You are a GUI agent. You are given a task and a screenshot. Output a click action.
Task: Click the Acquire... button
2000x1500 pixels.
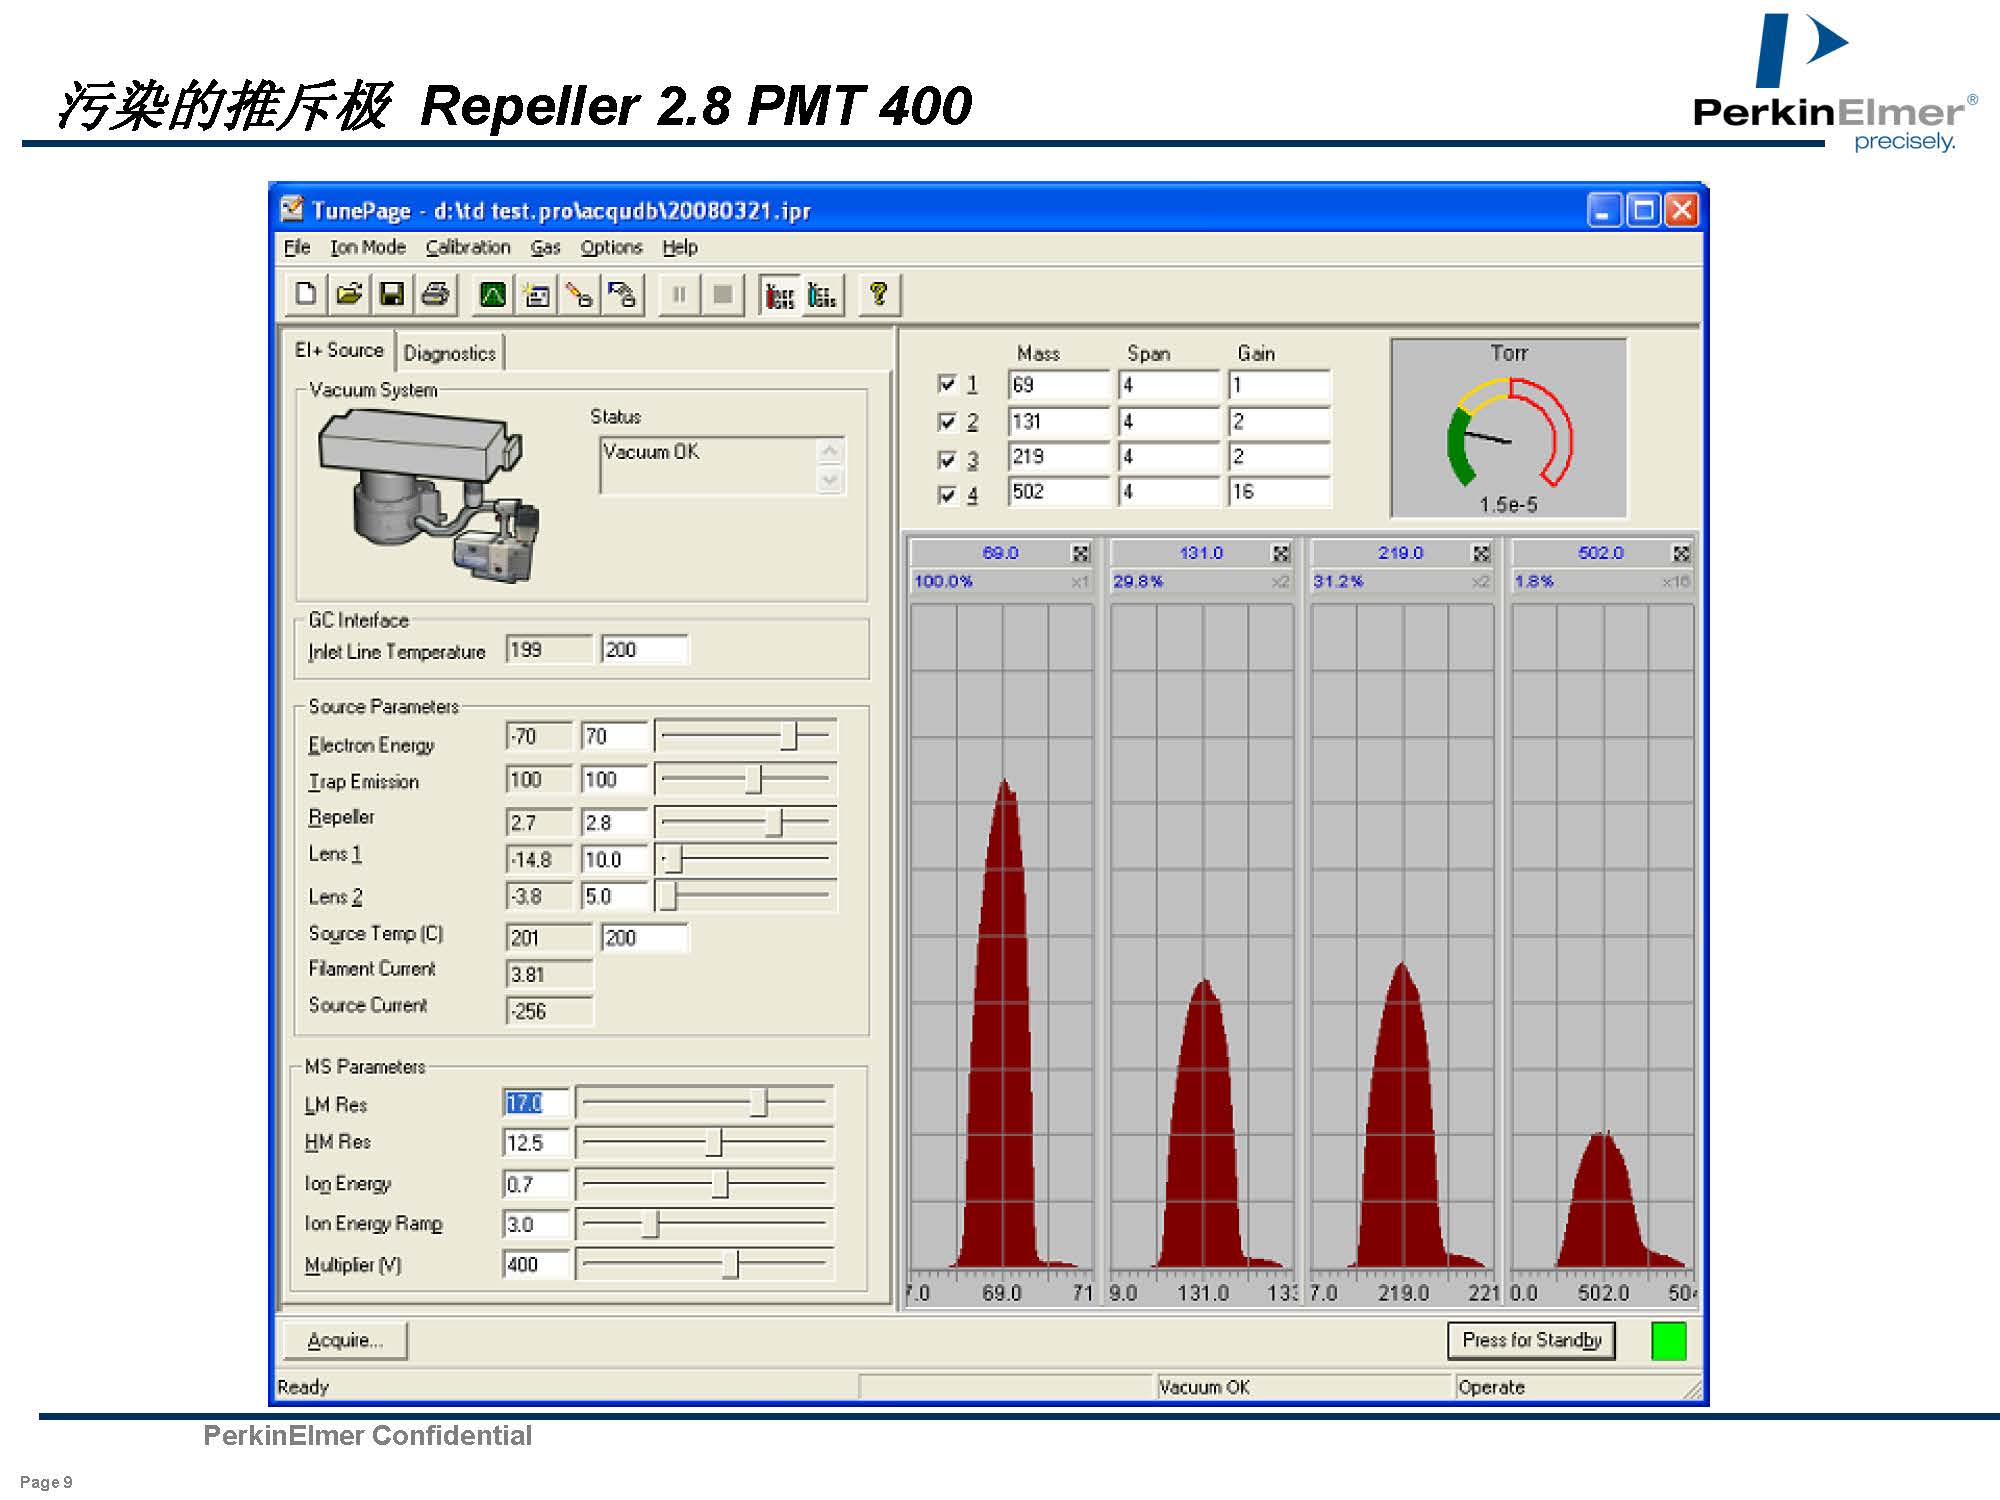(345, 1340)
